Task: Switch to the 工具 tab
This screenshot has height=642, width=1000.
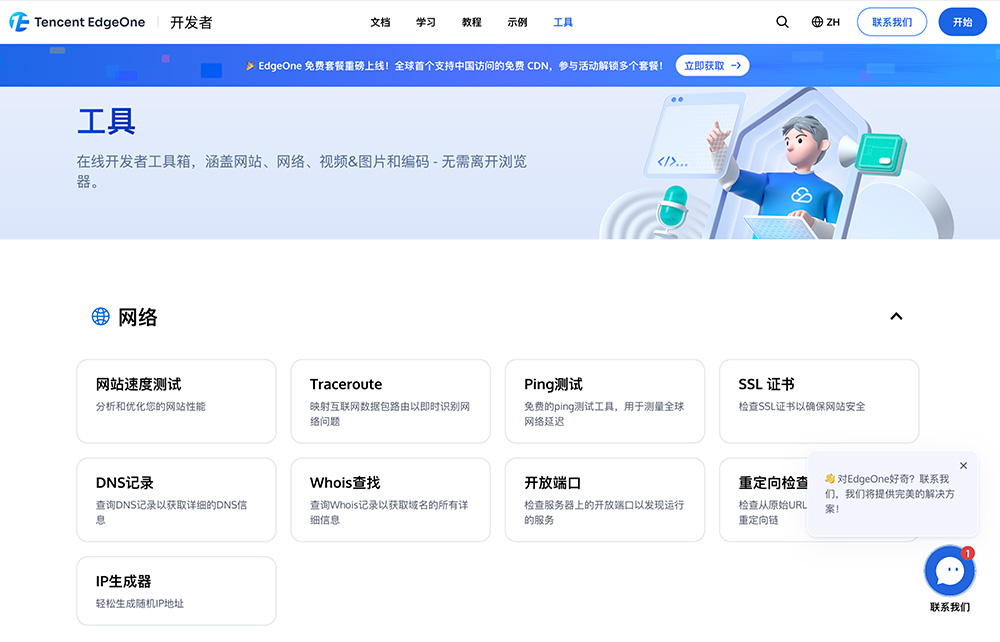Action: (x=562, y=21)
